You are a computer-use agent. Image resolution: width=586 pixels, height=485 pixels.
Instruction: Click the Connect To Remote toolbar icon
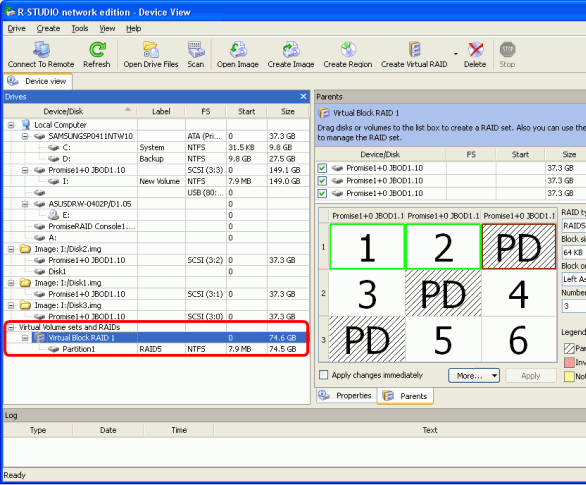(x=41, y=49)
